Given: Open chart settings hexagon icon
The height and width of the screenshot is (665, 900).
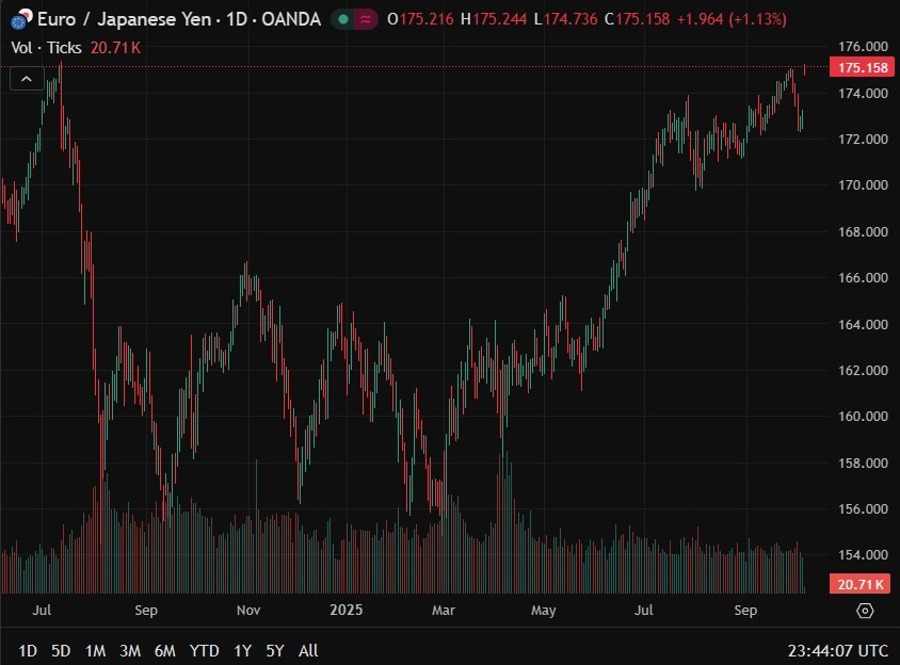Looking at the screenshot, I should (x=865, y=610).
